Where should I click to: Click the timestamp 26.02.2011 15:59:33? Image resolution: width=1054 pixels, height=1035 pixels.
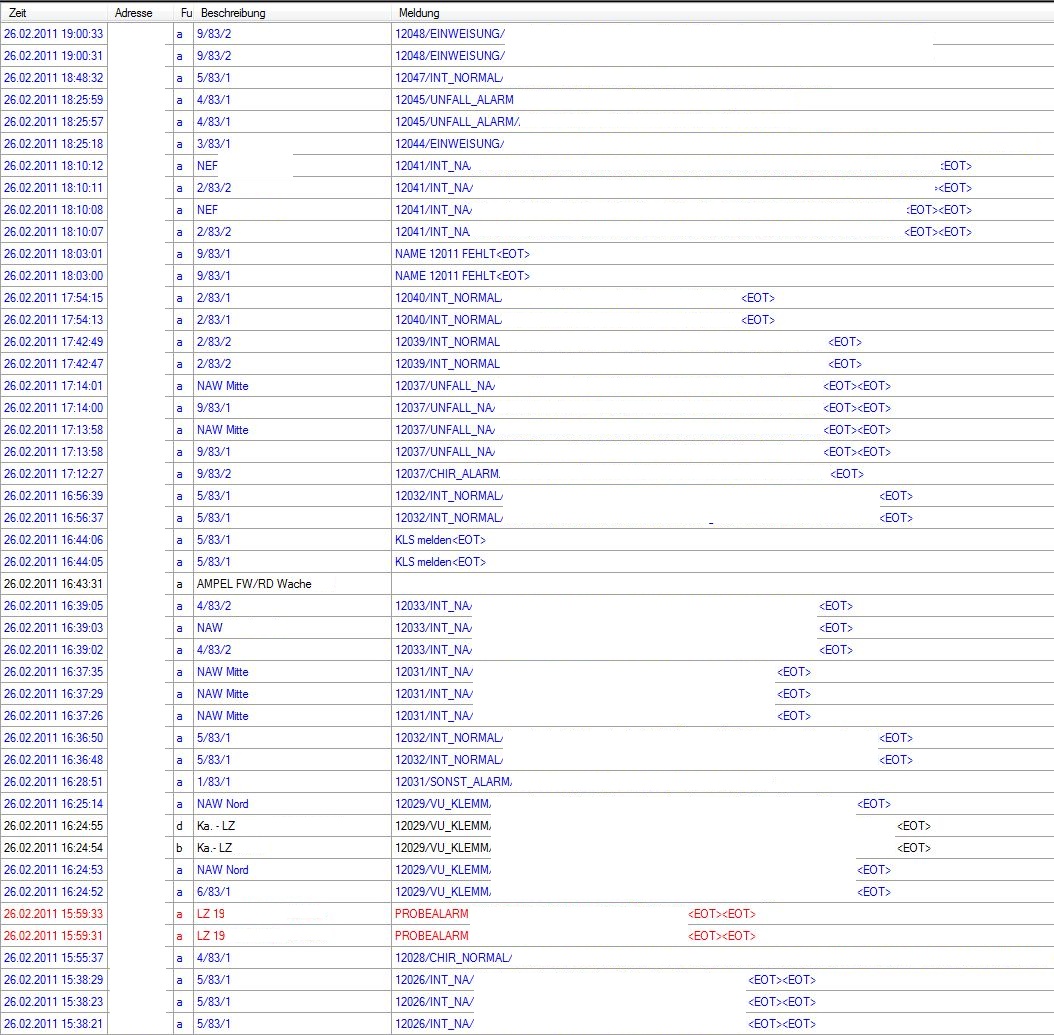pyautogui.click(x=54, y=914)
